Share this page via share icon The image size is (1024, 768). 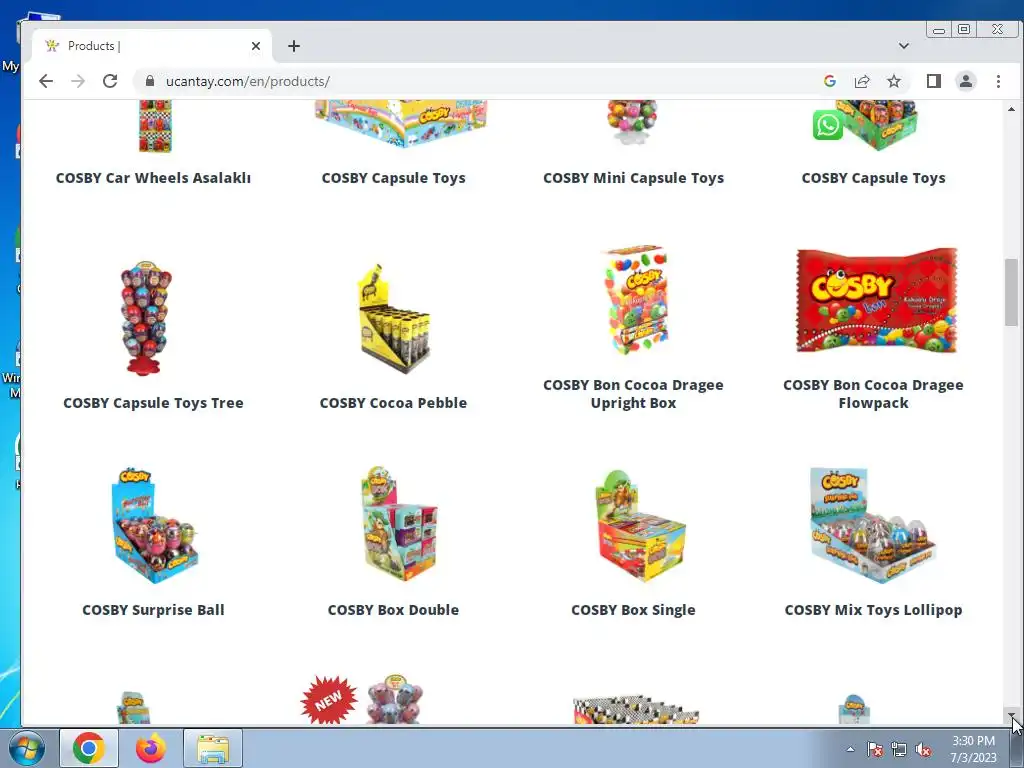click(862, 81)
